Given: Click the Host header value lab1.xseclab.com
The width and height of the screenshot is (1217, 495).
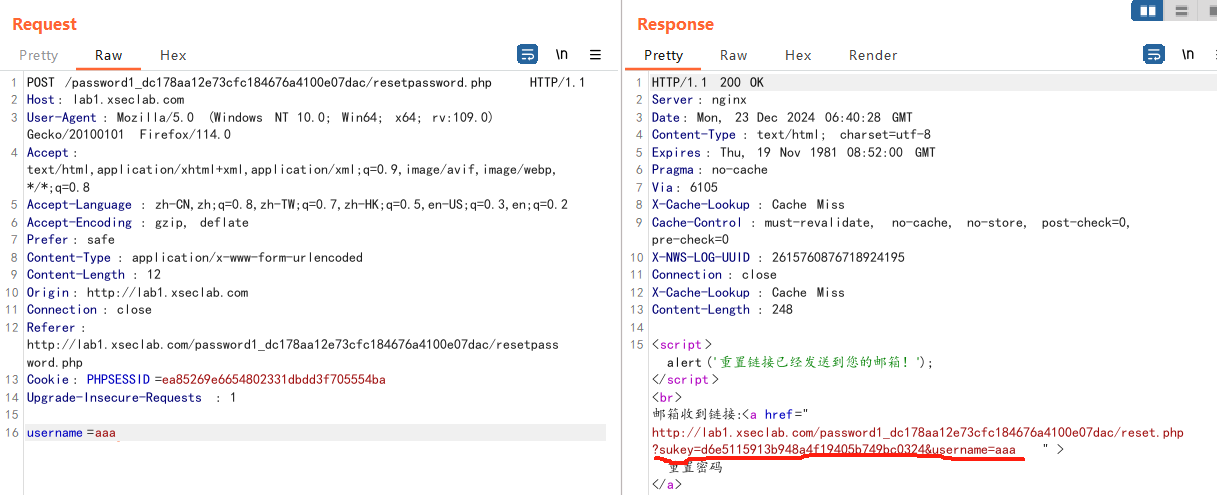Looking at the screenshot, I should pyautogui.click(x=127, y=100).
